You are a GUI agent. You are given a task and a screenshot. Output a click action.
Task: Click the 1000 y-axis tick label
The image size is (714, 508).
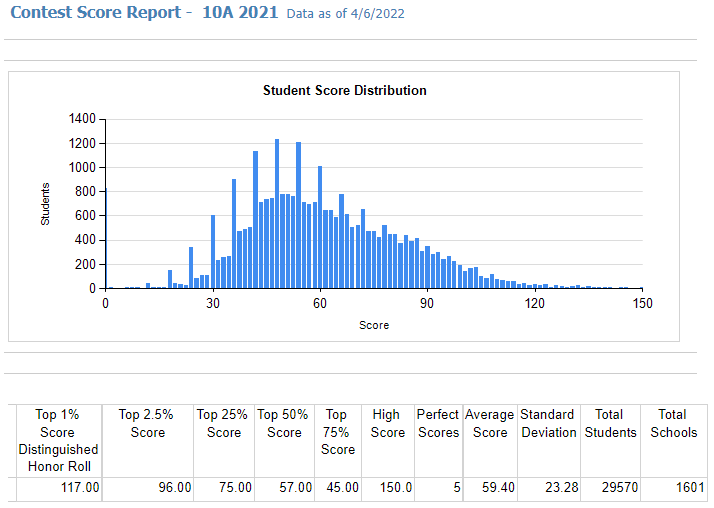[82, 168]
